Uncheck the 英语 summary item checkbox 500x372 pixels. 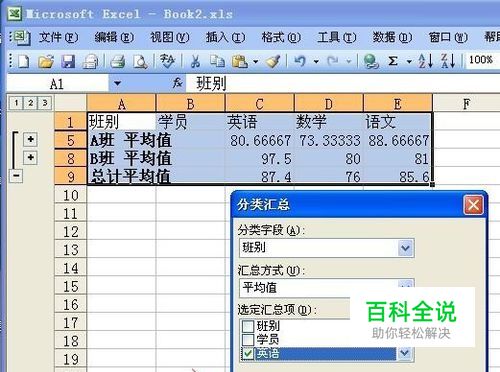point(248,354)
